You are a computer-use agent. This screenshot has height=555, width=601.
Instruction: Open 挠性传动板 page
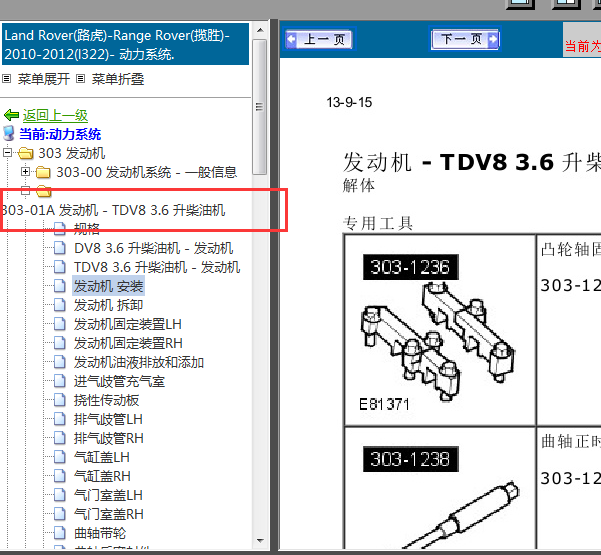click(106, 400)
